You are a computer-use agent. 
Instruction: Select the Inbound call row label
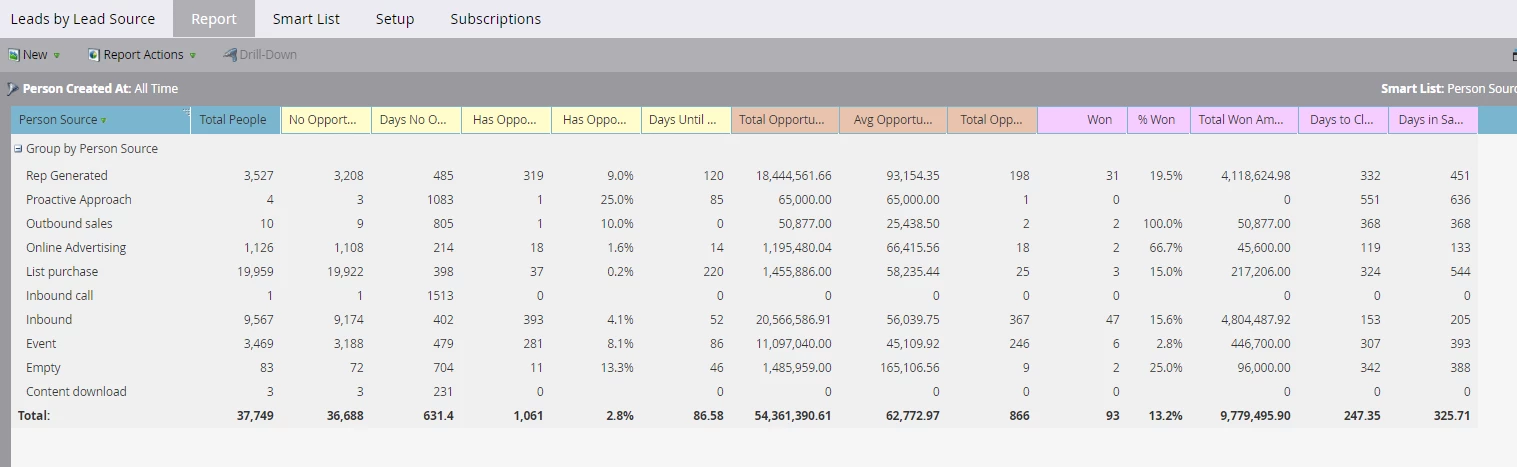coord(60,296)
